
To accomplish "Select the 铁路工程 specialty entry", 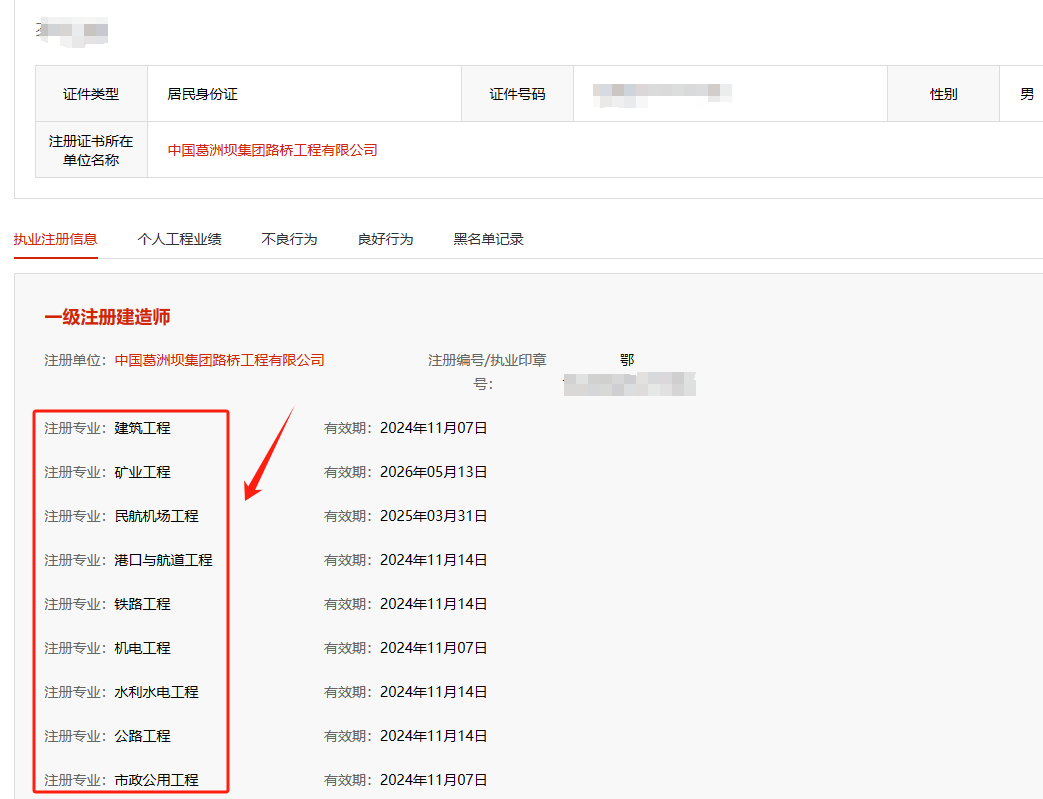I will tap(142, 604).
